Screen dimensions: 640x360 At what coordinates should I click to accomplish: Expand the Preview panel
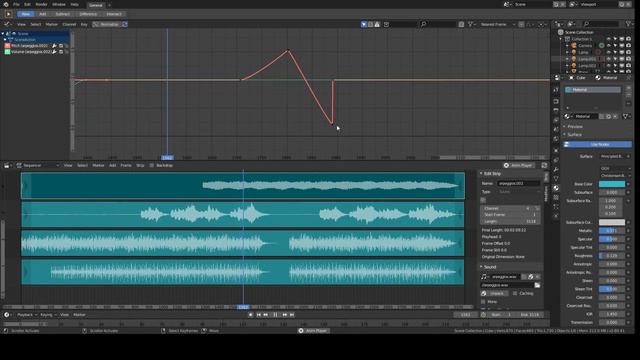click(x=575, y=127)
